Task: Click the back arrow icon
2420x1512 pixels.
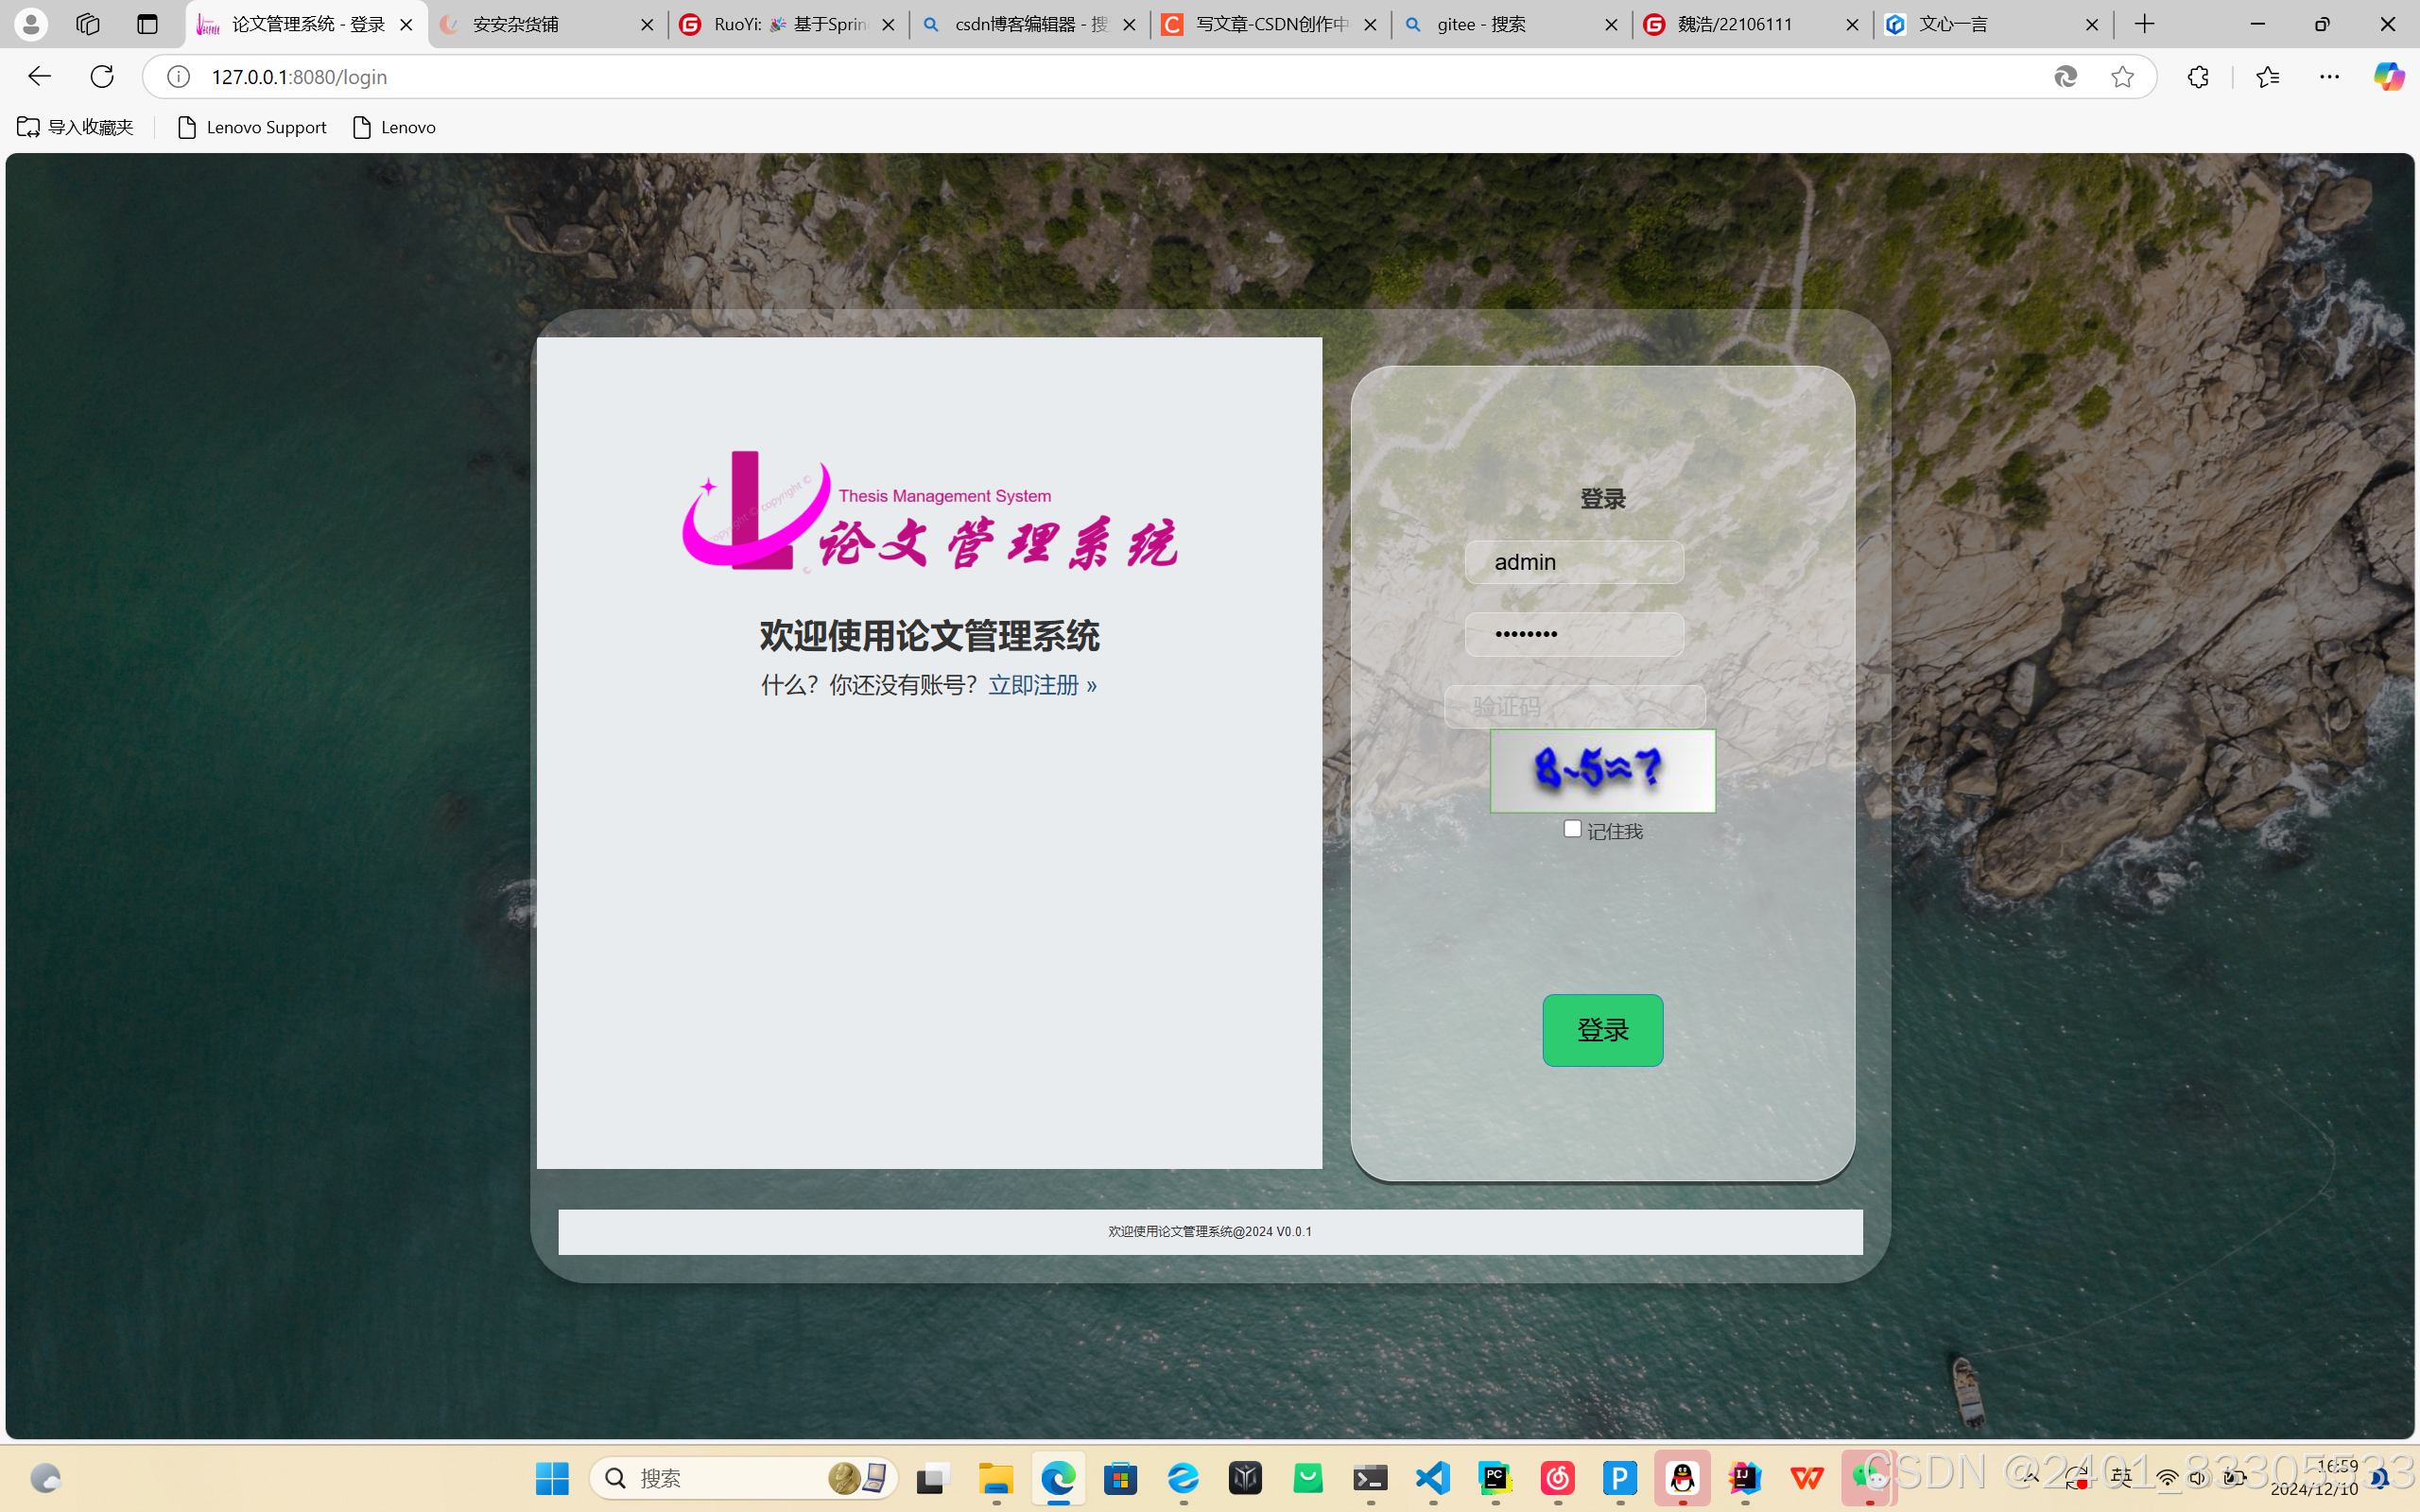Action: 39,77
